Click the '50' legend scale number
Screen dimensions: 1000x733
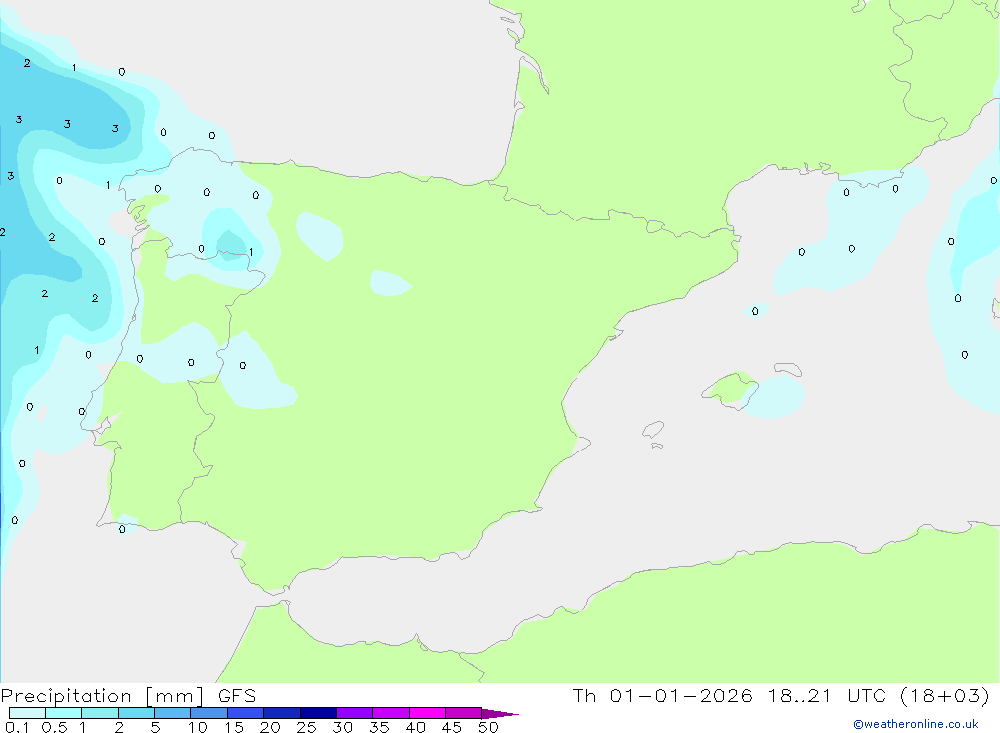(488, 727)
